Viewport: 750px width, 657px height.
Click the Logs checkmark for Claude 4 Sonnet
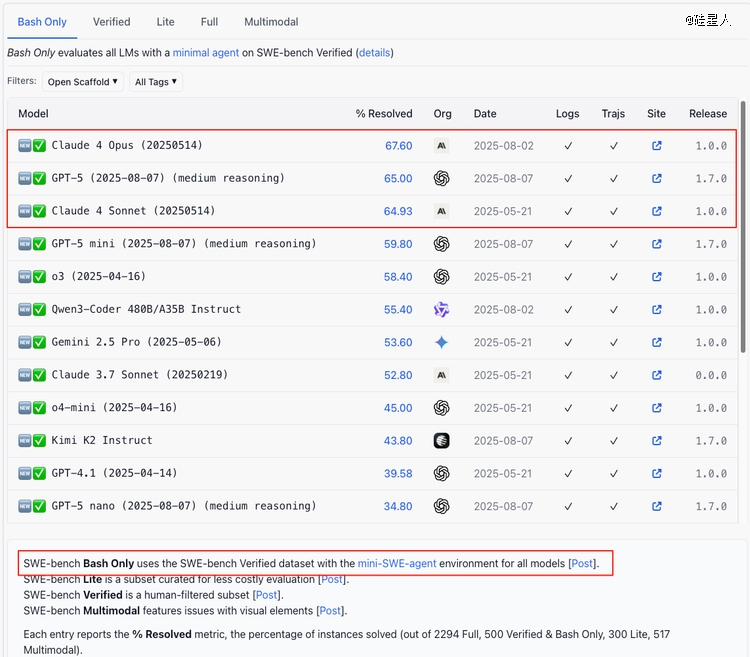[567, 211]
